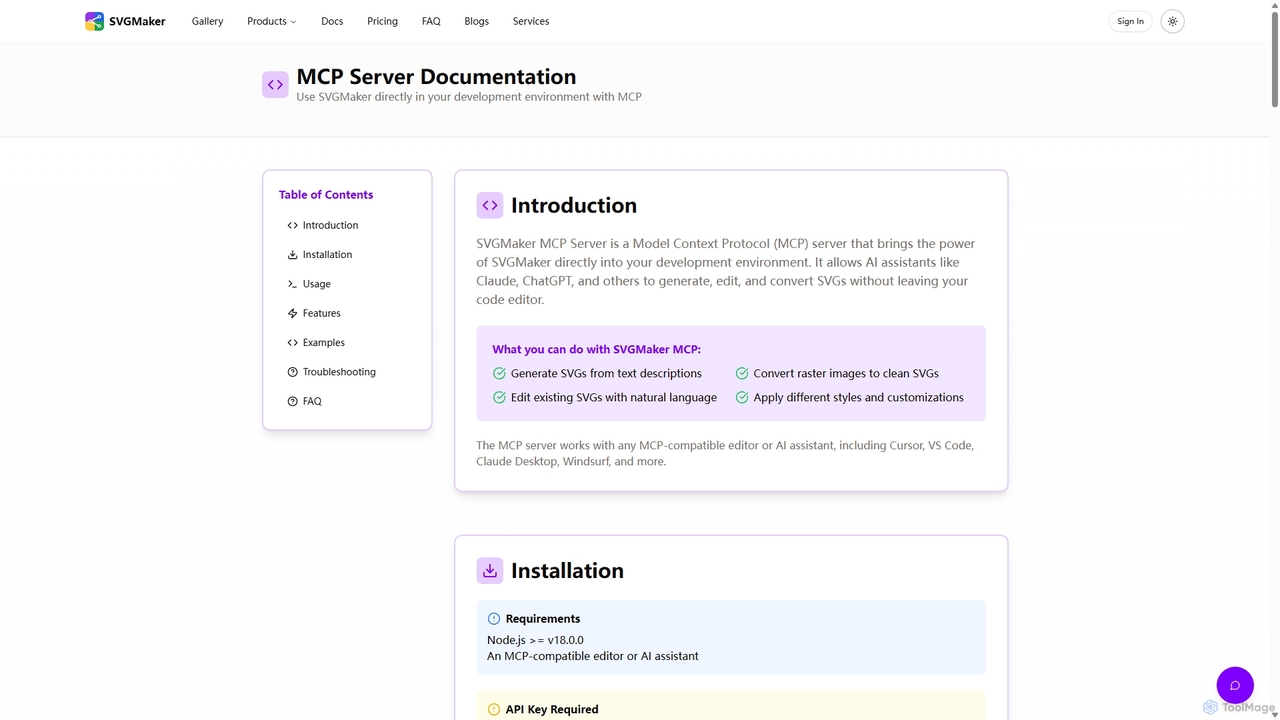Click the Requirements label
Image resolution: width=1280 pixels, height=720 pixels.
pyautogui.click(x=543, y=619)
